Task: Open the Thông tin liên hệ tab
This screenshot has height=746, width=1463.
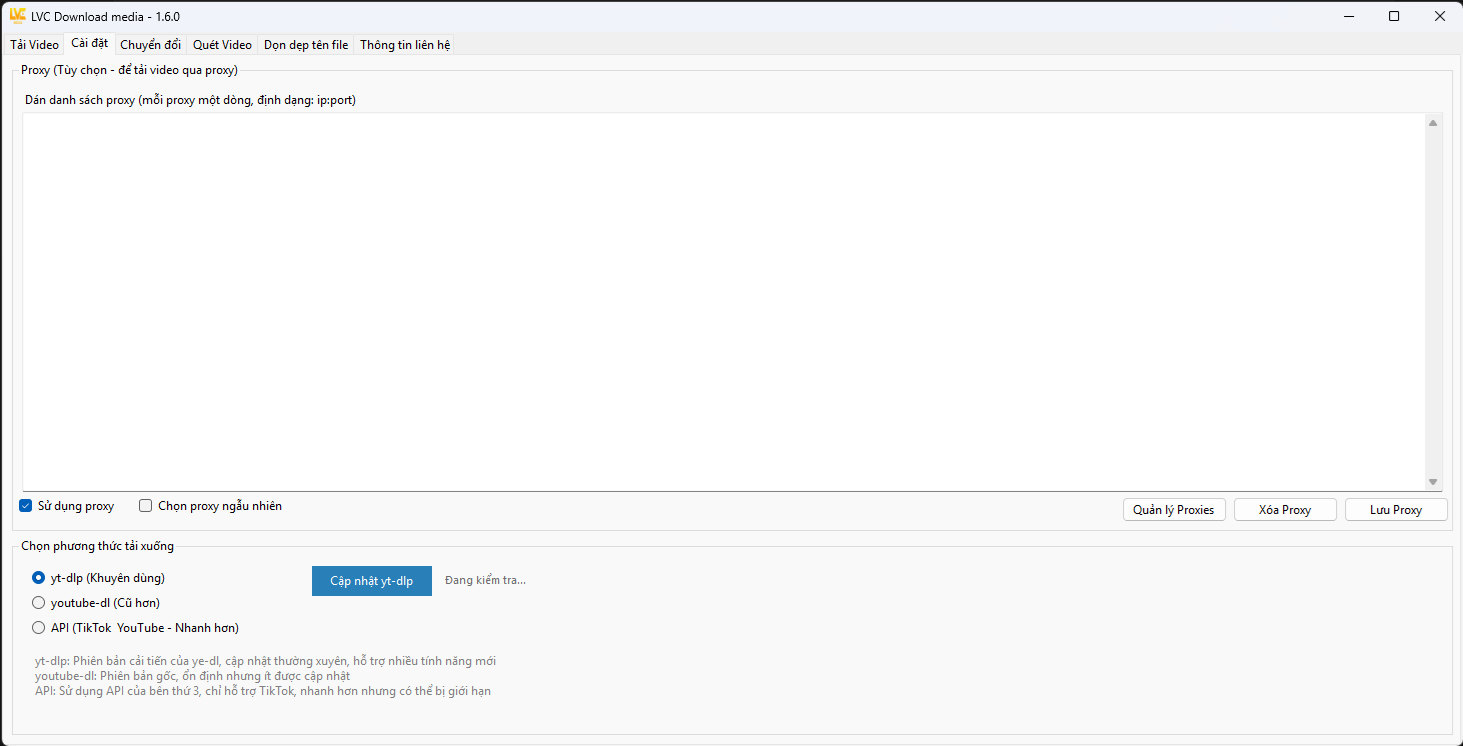Action: (405, 45)
